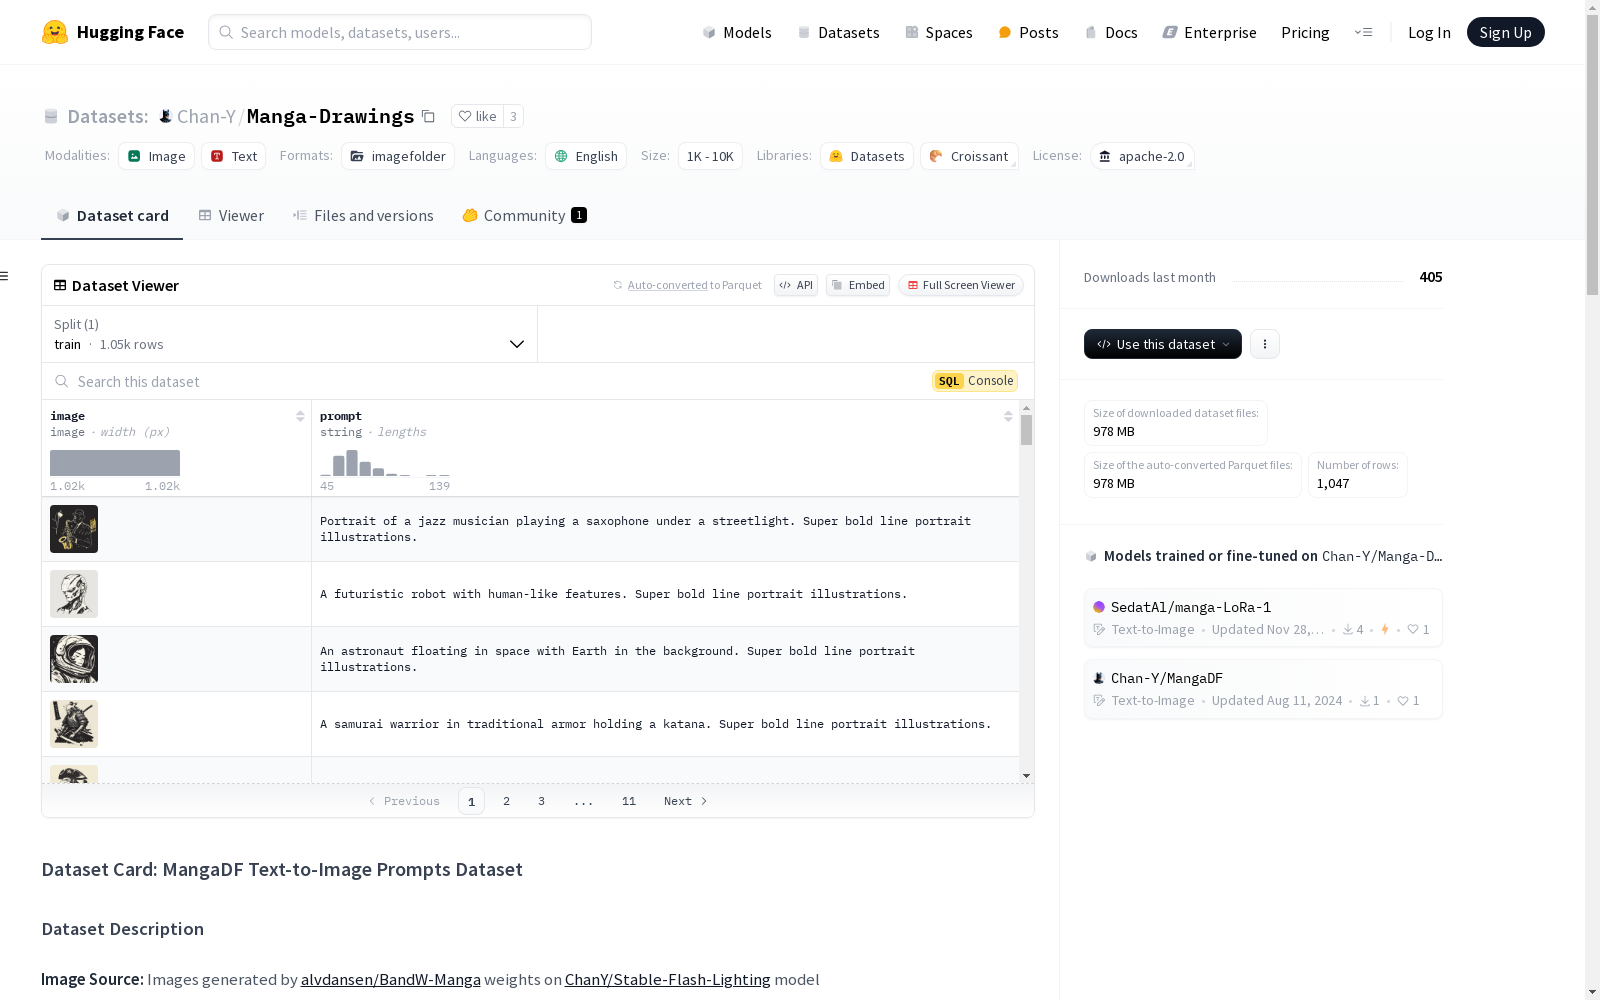Viewport: 1600px width, 1000px height.
Task: Click the Sign Up button
Action: tap(1505, 32)
